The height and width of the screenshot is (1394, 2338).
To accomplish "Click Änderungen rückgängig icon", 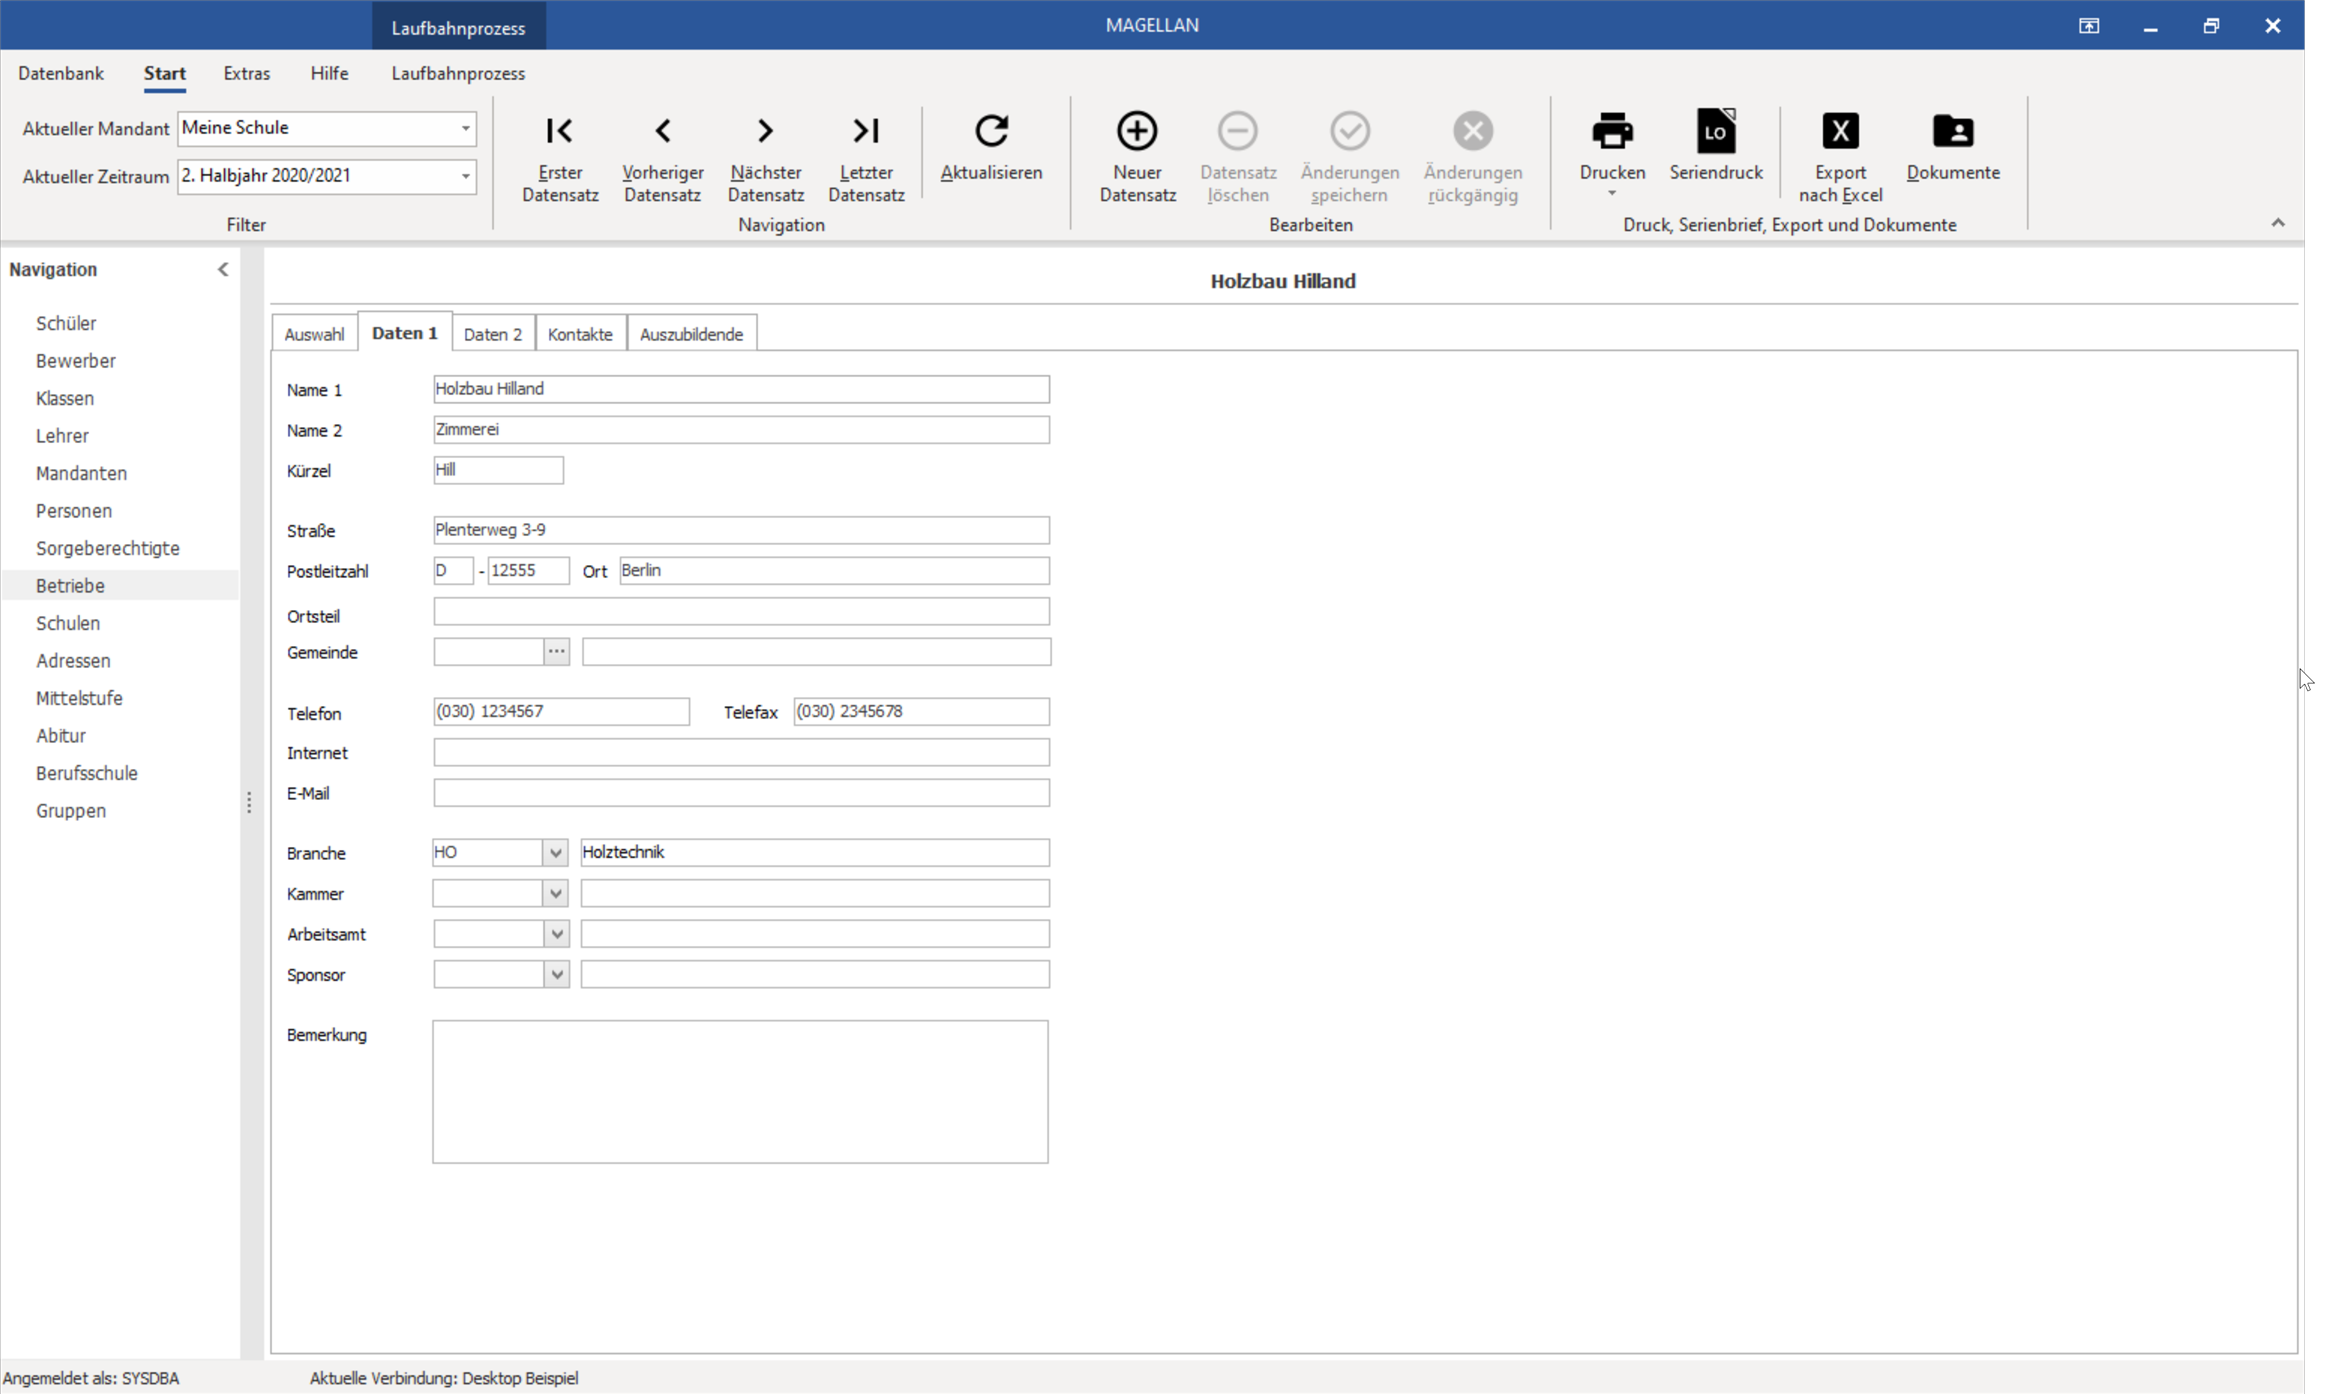I will pos(1473,131).
